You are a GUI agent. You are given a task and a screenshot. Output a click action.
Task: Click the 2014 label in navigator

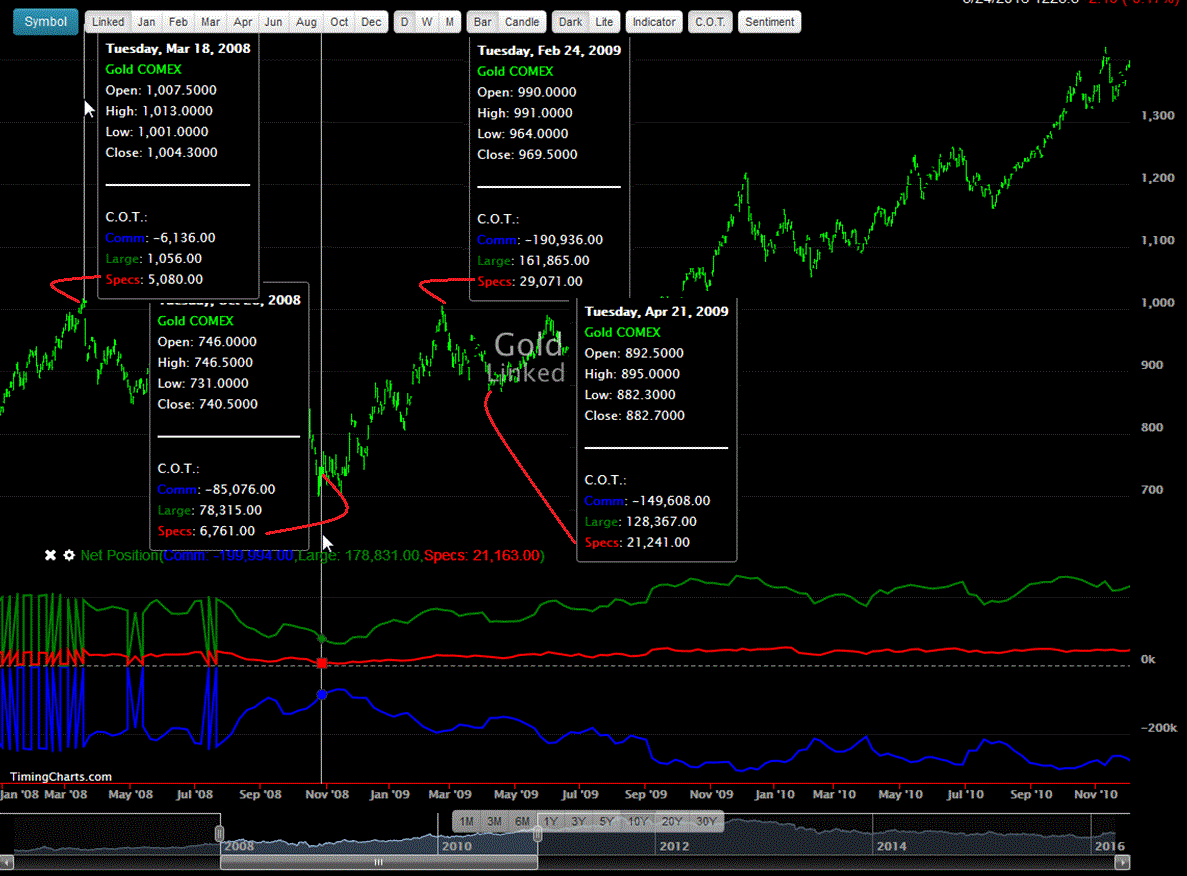coord(891,846)
